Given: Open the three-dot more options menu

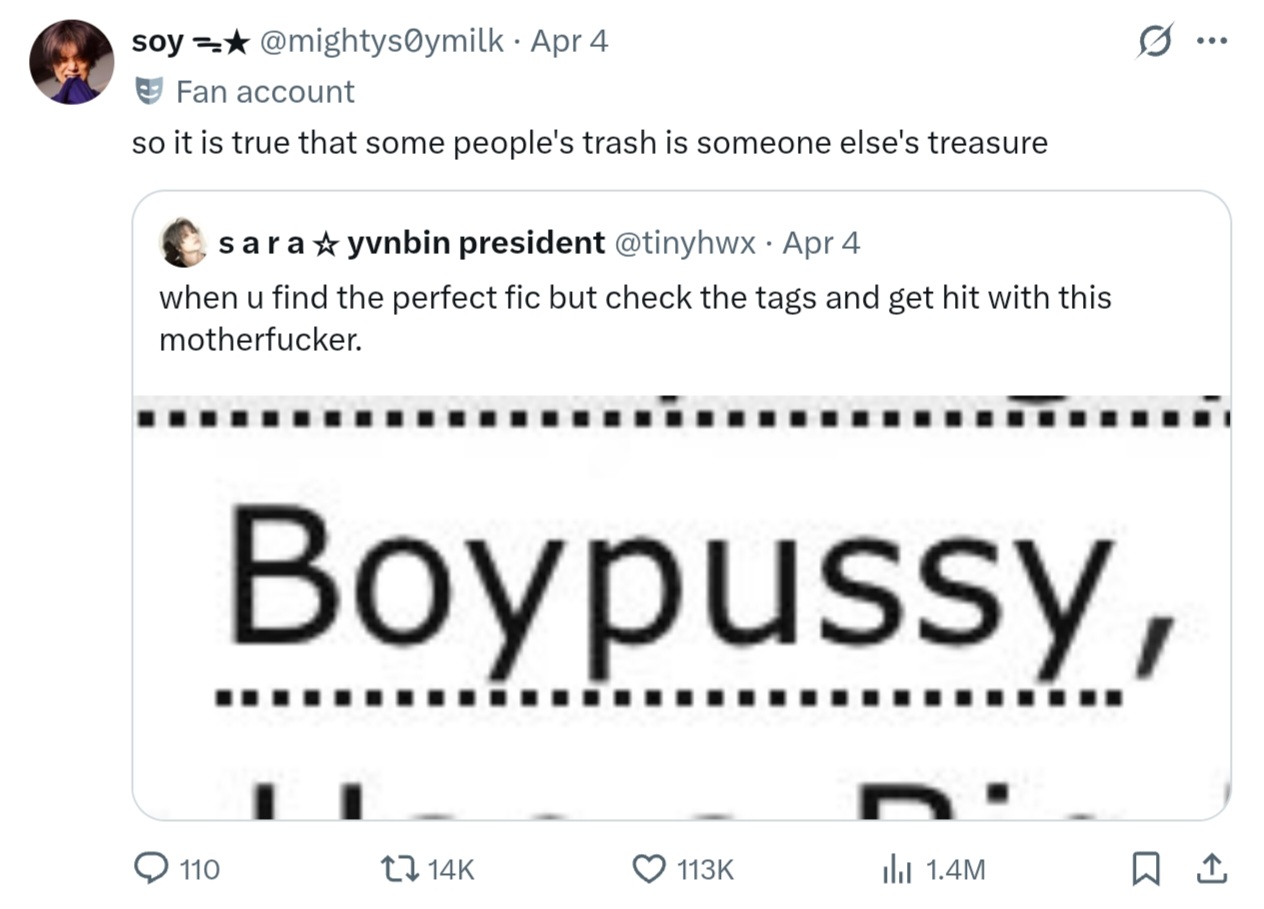Looking at the screenshot, I should tap(1211, 42).
